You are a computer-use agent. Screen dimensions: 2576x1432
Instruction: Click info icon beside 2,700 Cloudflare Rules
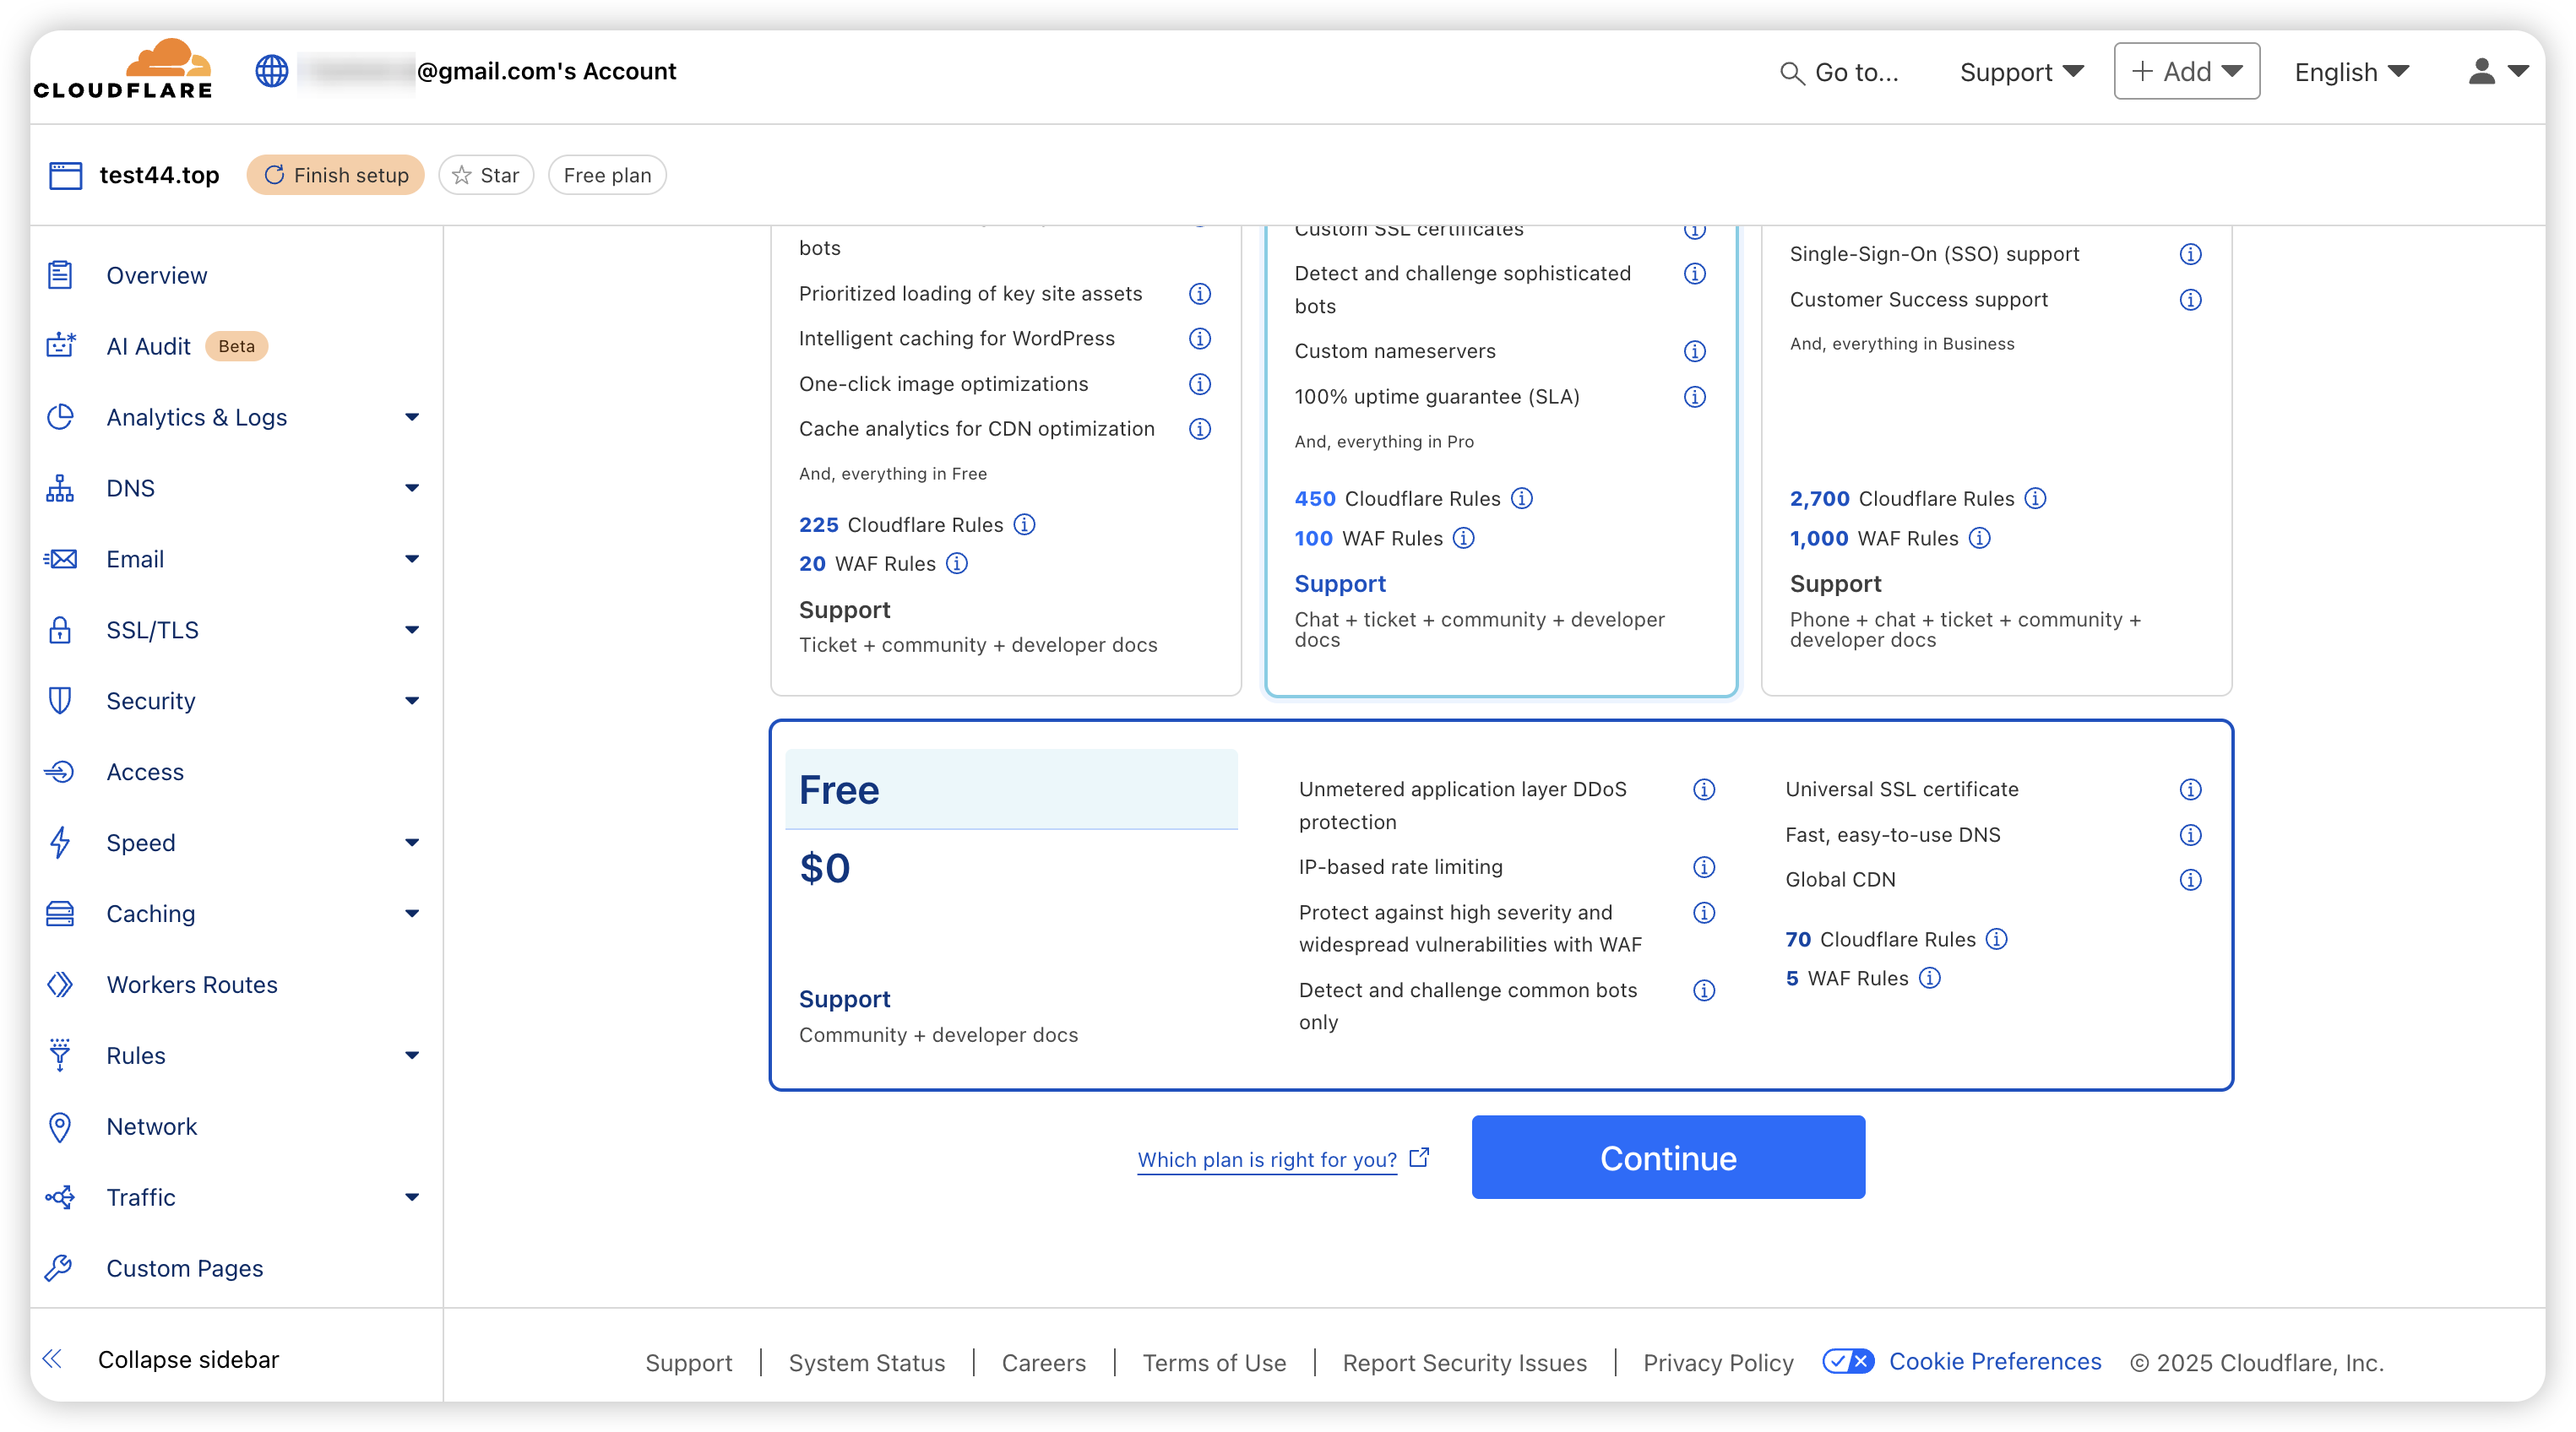[x=2035, y=498]
